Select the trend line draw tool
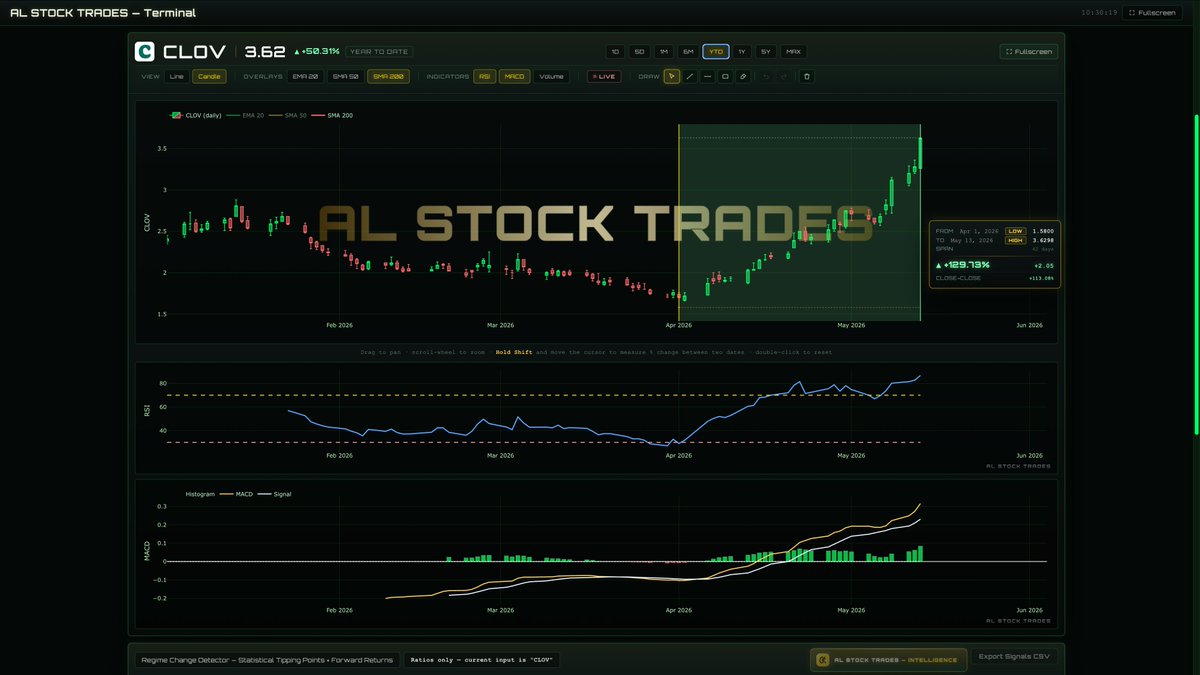 pyautogui.click(x=690, y=76)
